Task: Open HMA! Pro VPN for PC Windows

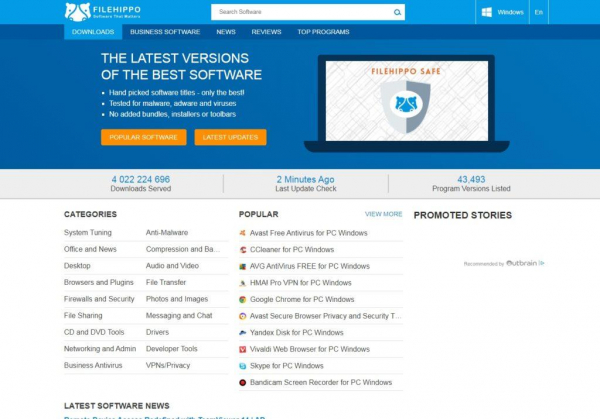Action: coord(301,283)
